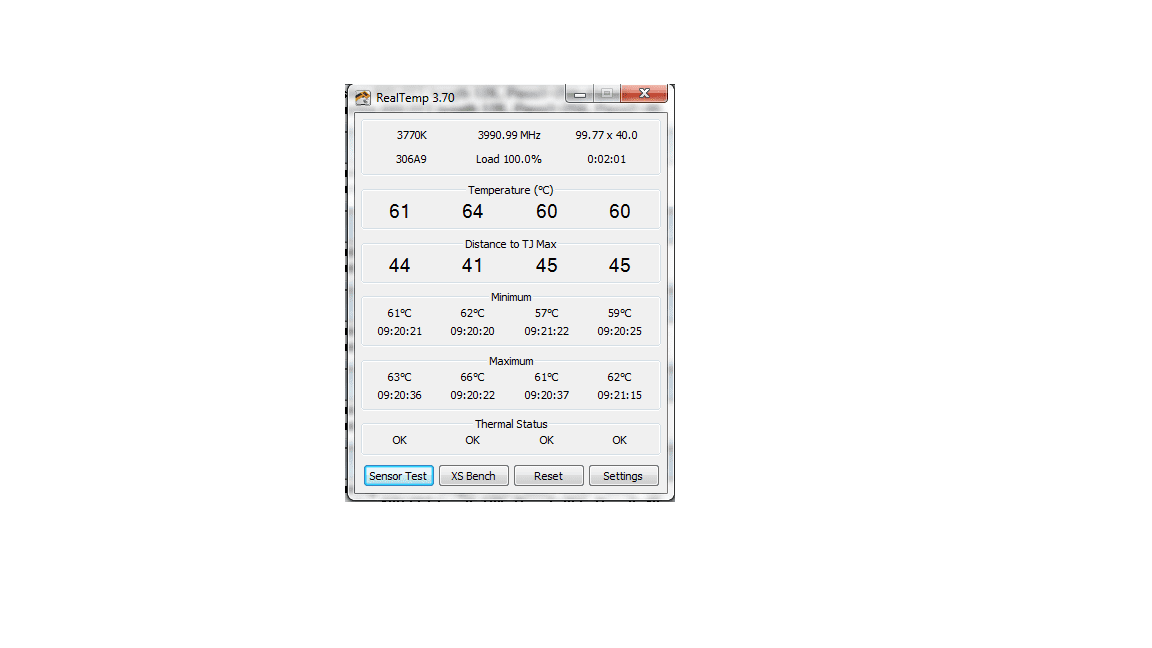This screenshot has width=1152, height=648.
Task: Click the core temperature reading 61
Action: [x=399, y=212]
